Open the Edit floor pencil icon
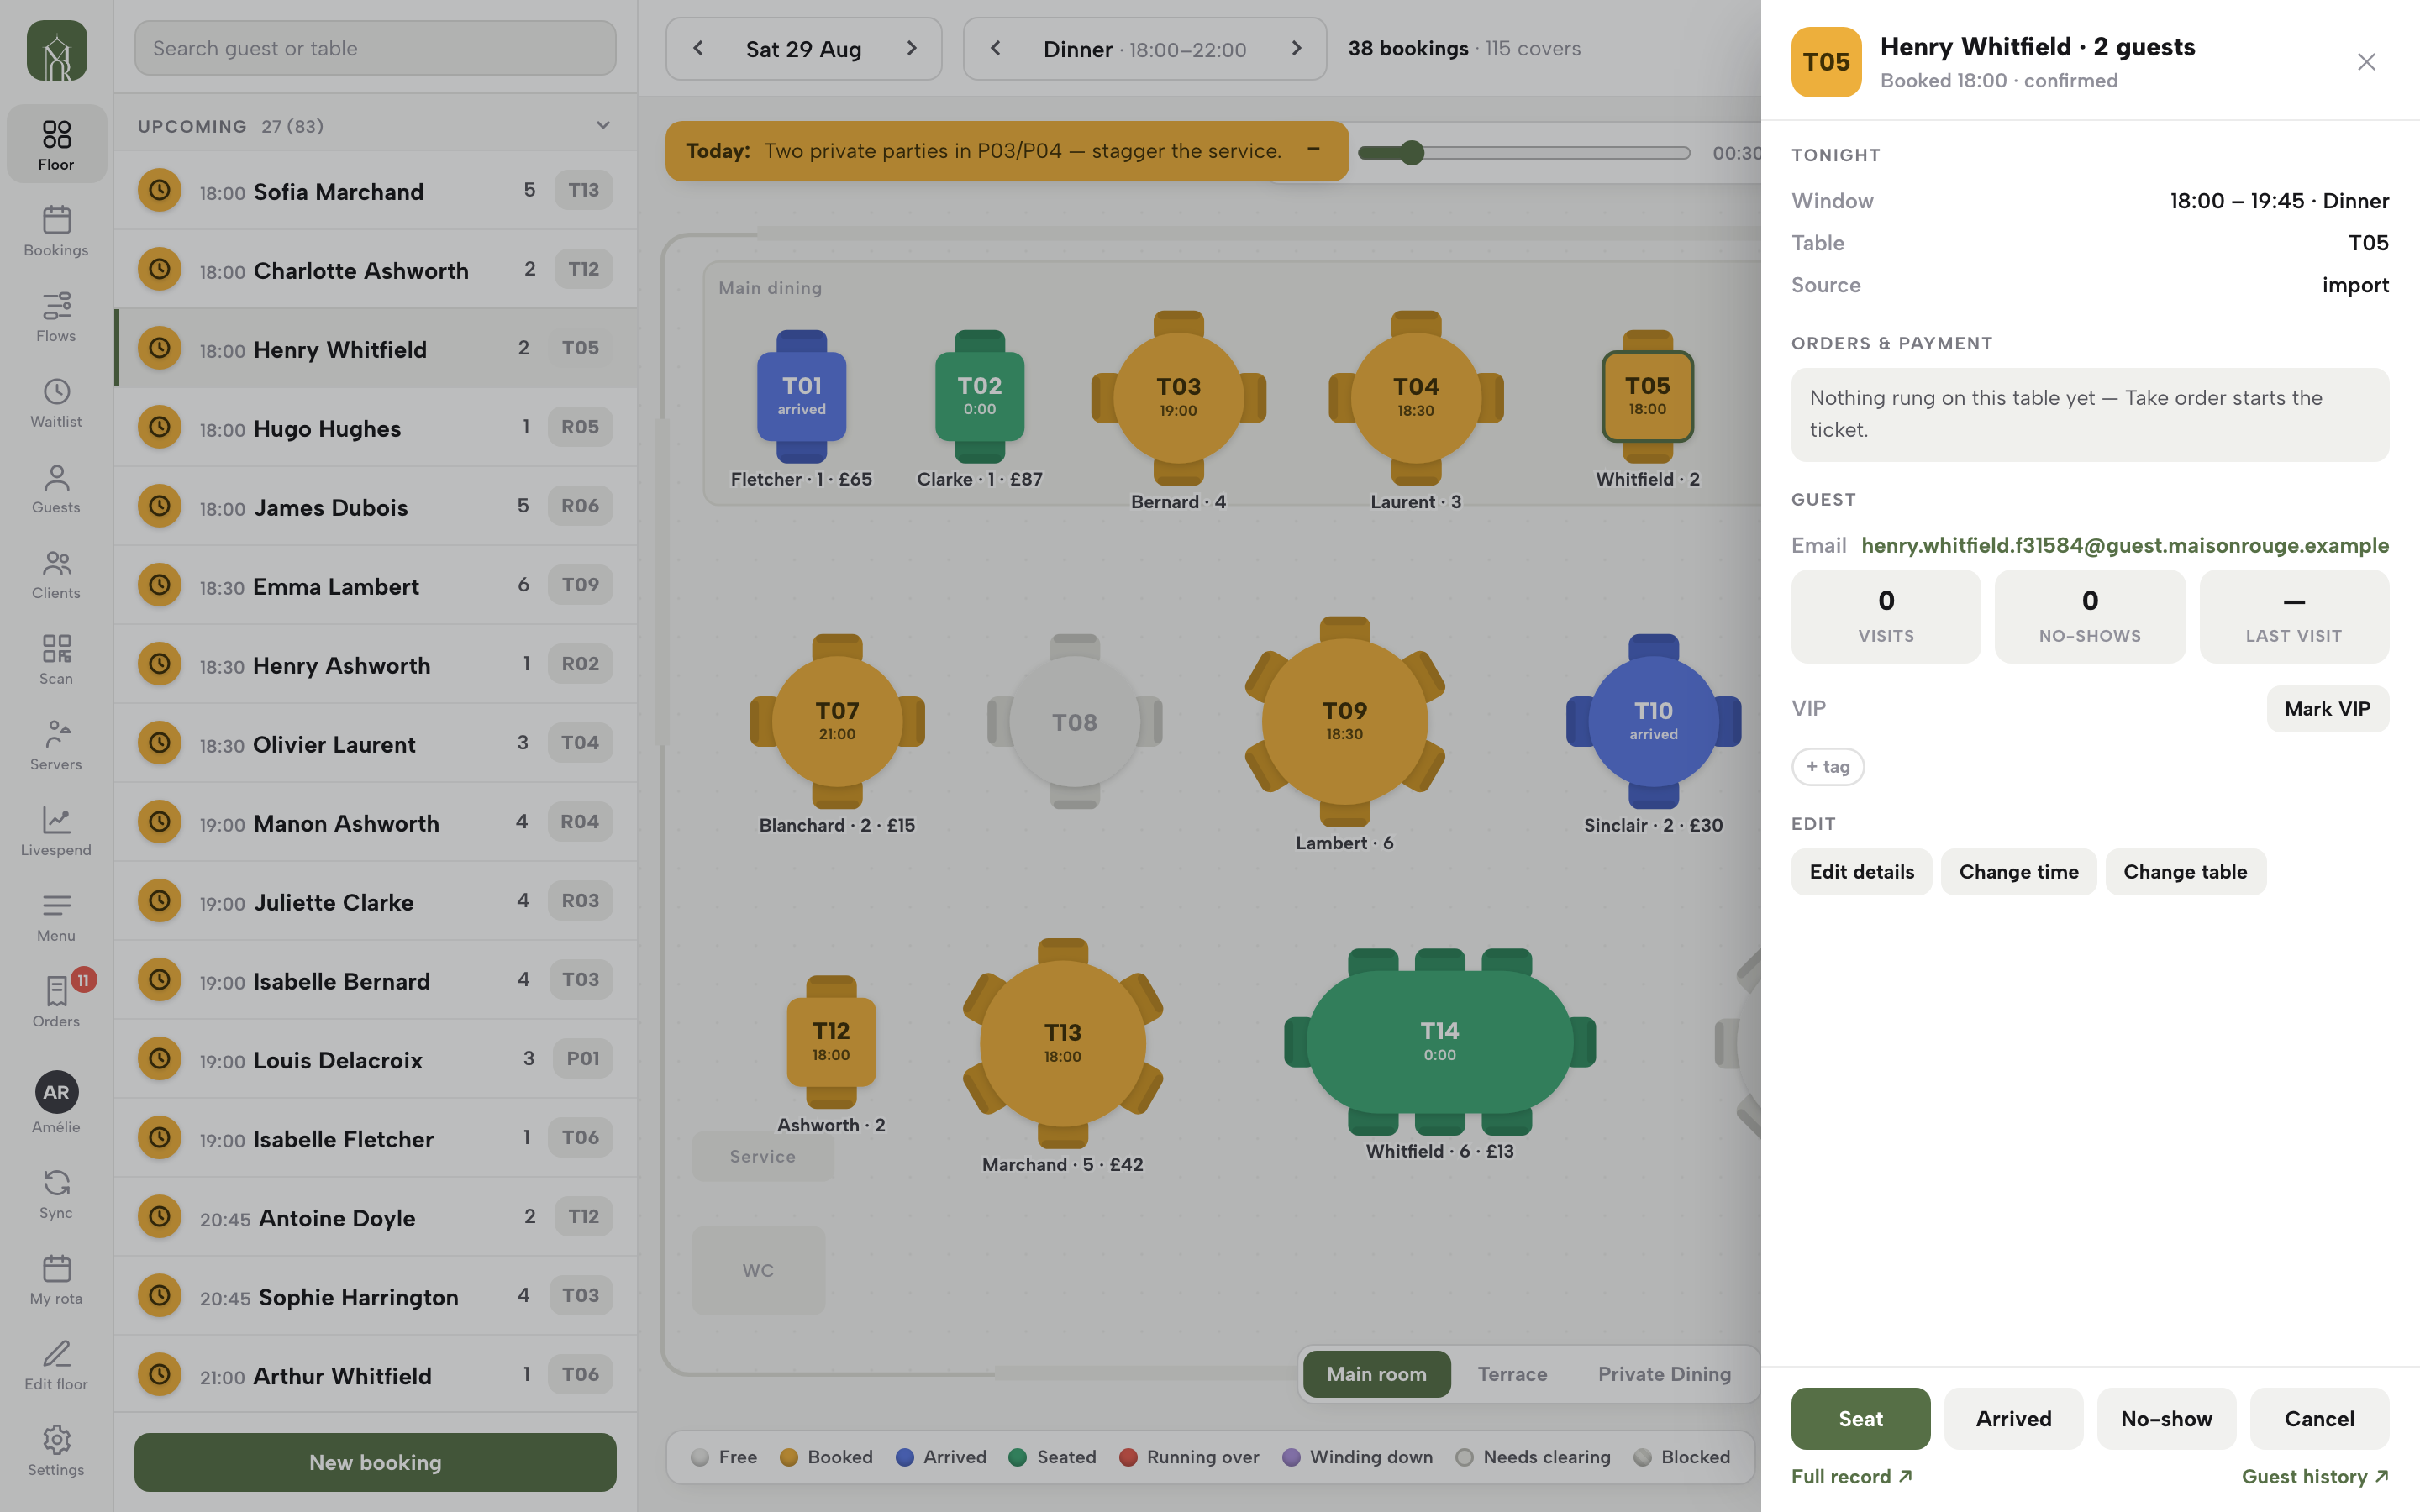 [56, 1367]
